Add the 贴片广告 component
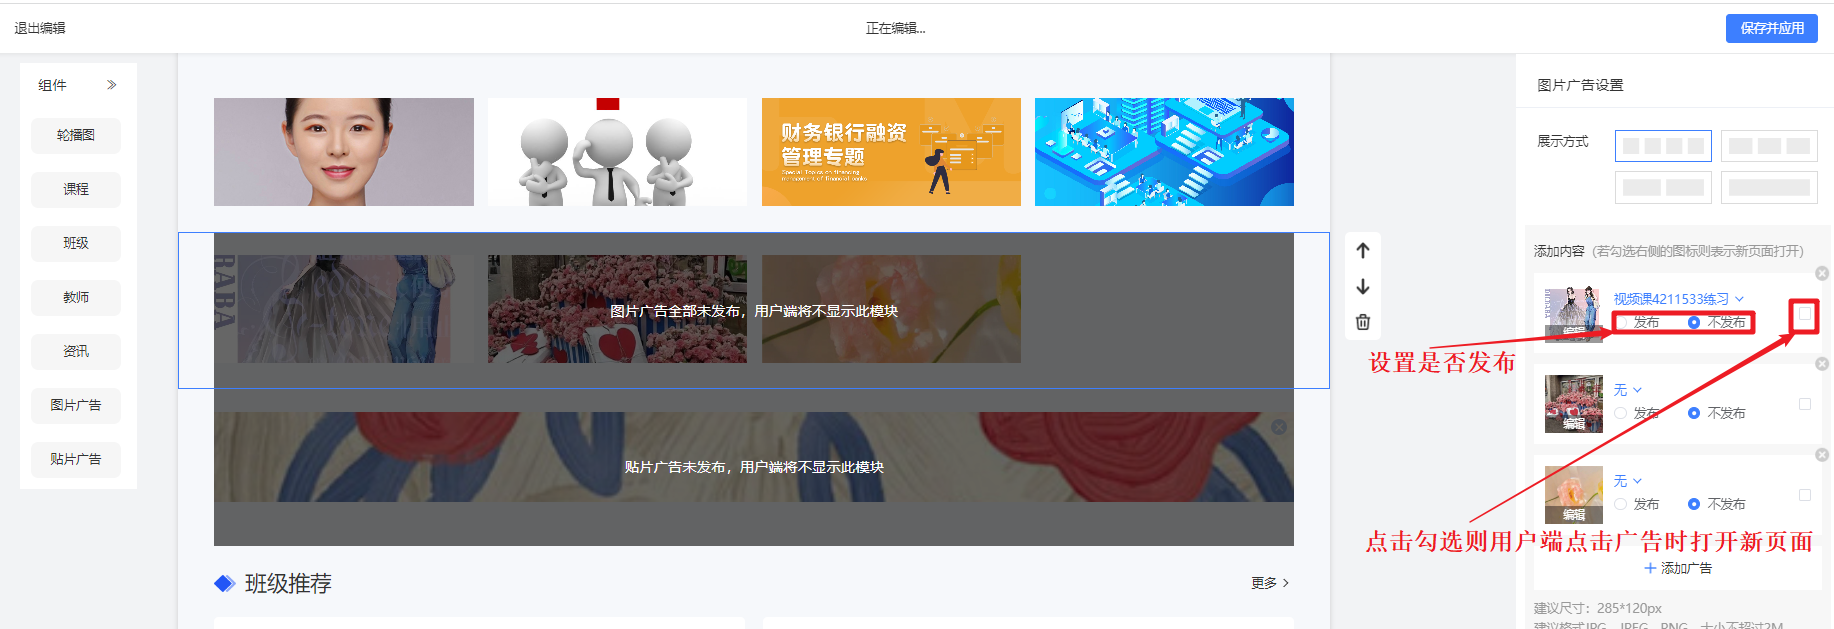This screenshot has height=629, width=1834. [76, 459]
